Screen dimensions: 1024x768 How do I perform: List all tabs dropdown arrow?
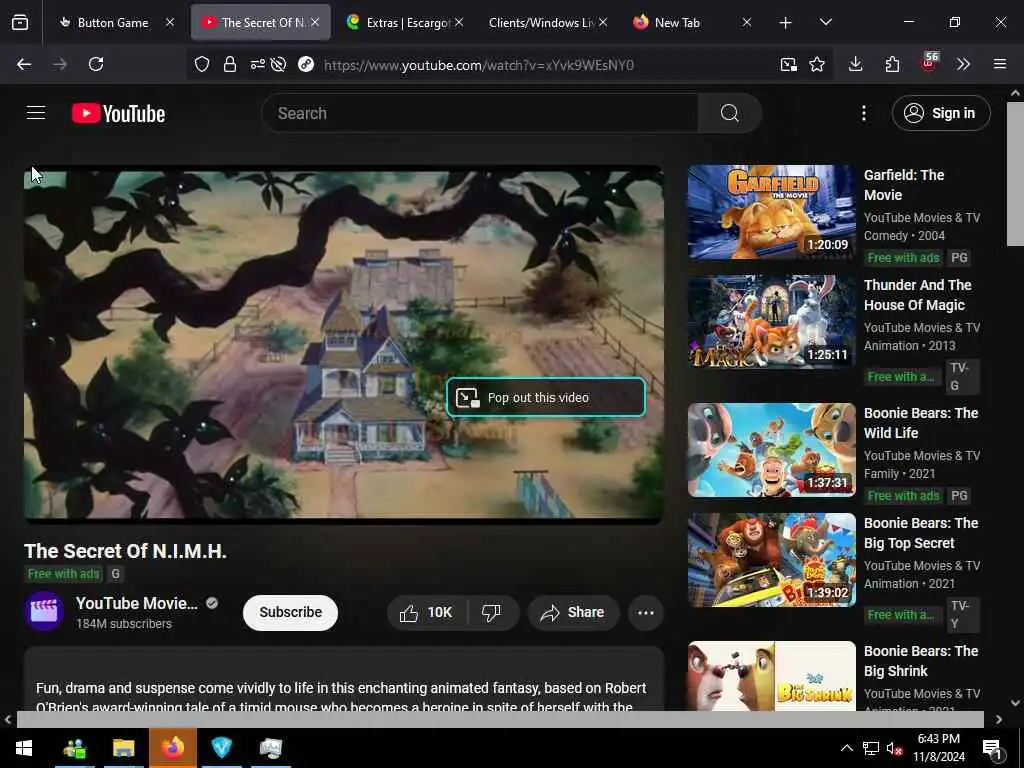coord(825,23)
